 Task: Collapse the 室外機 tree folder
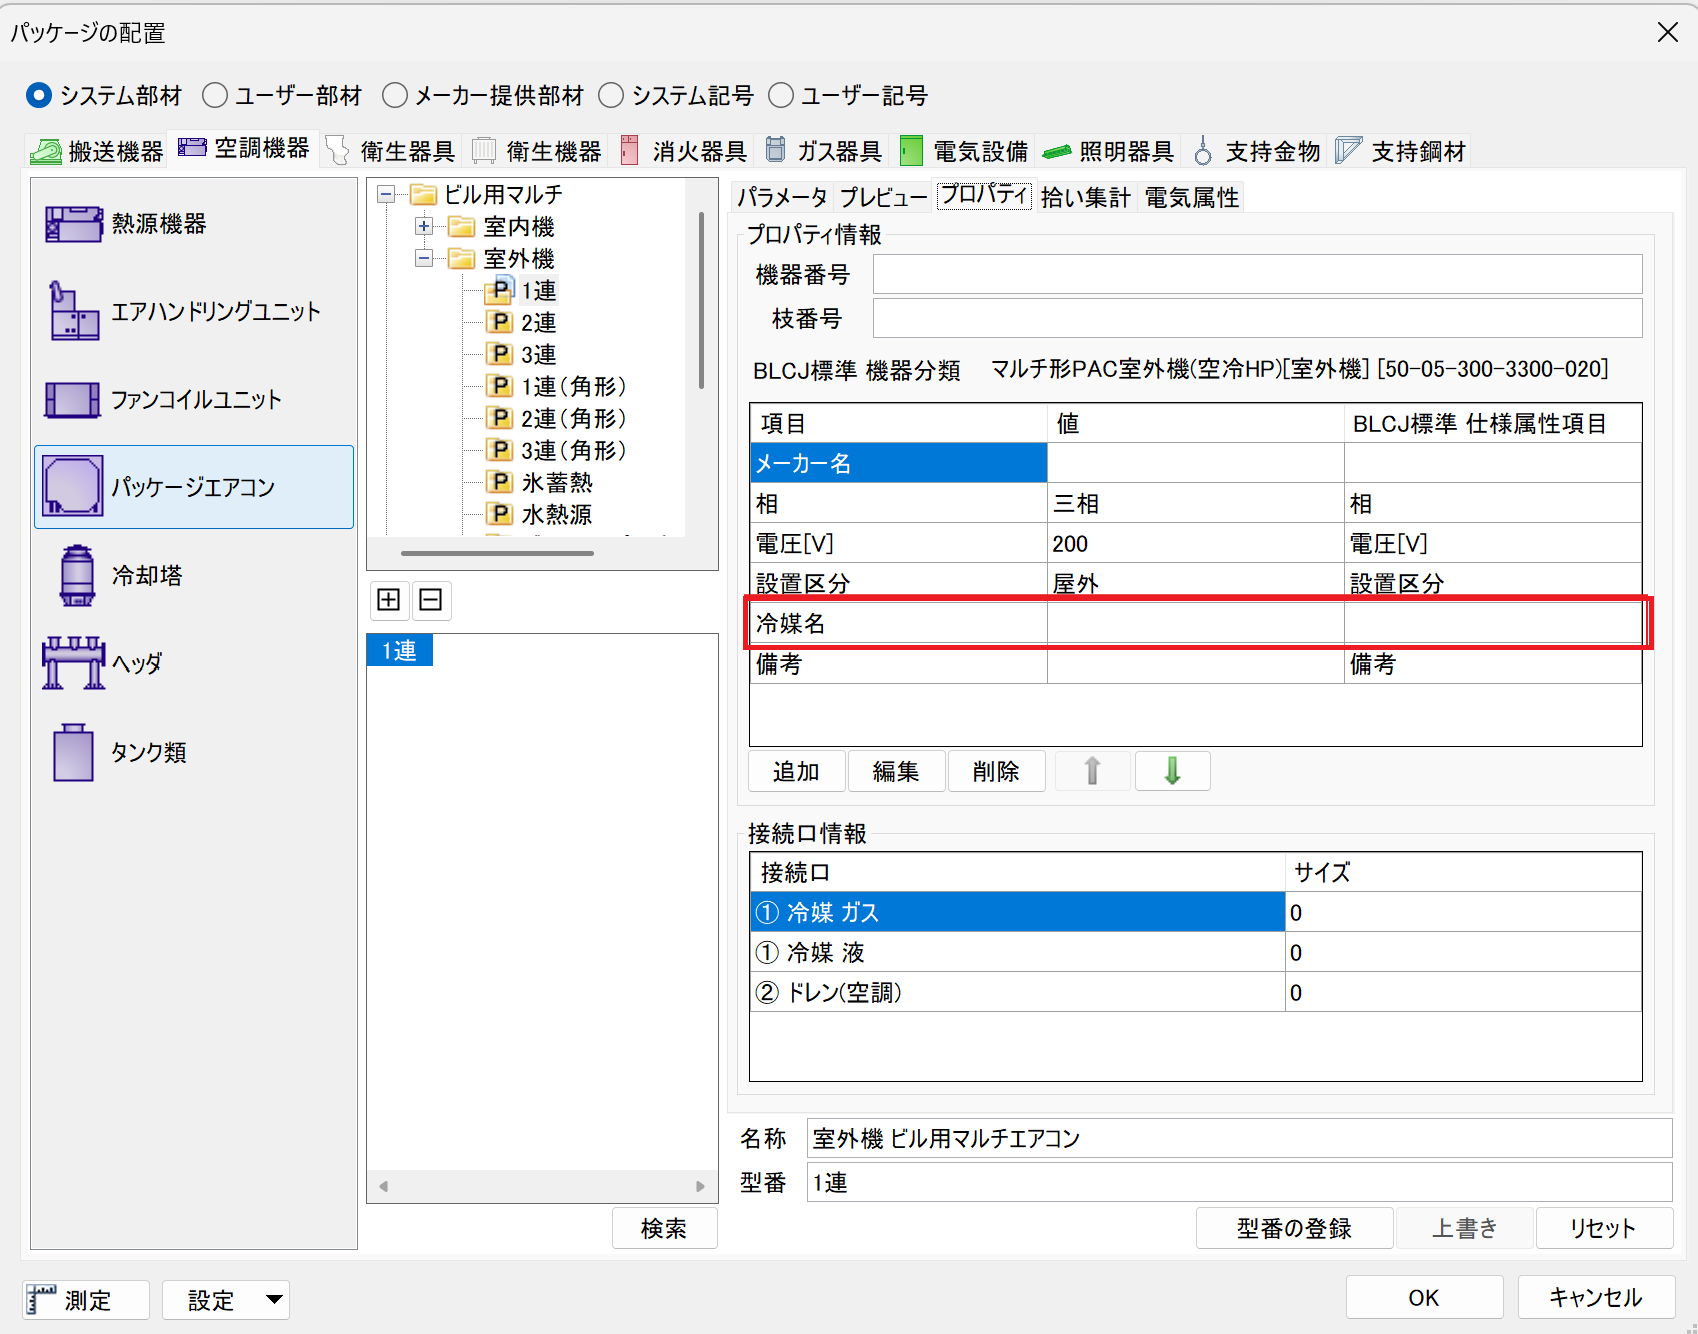424,259
